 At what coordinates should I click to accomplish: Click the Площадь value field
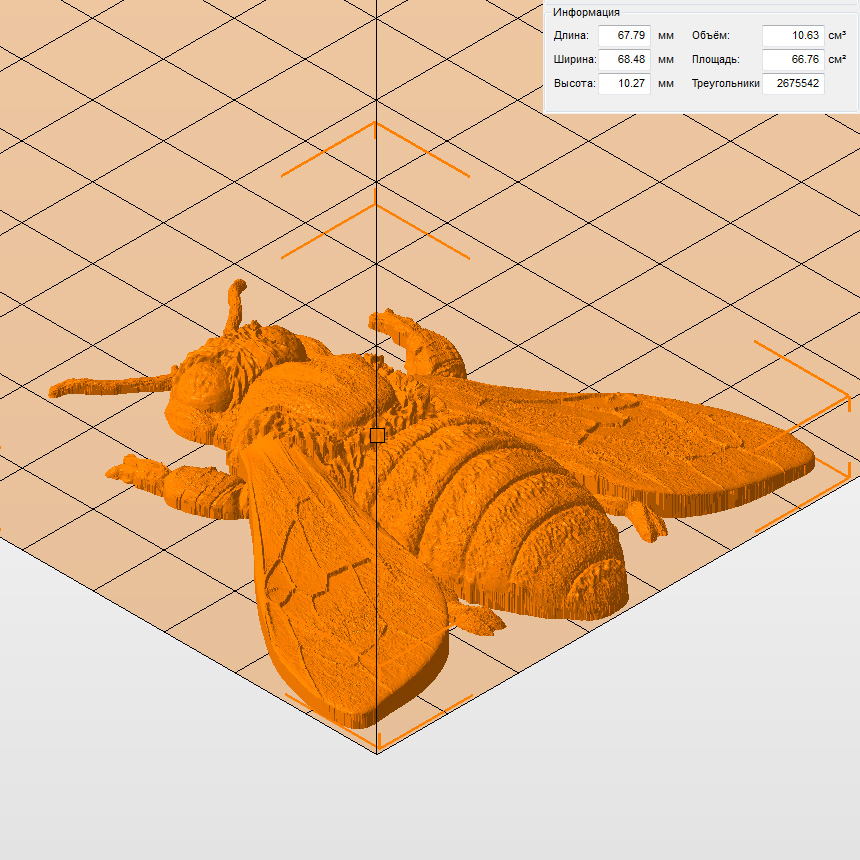point(792,60)
